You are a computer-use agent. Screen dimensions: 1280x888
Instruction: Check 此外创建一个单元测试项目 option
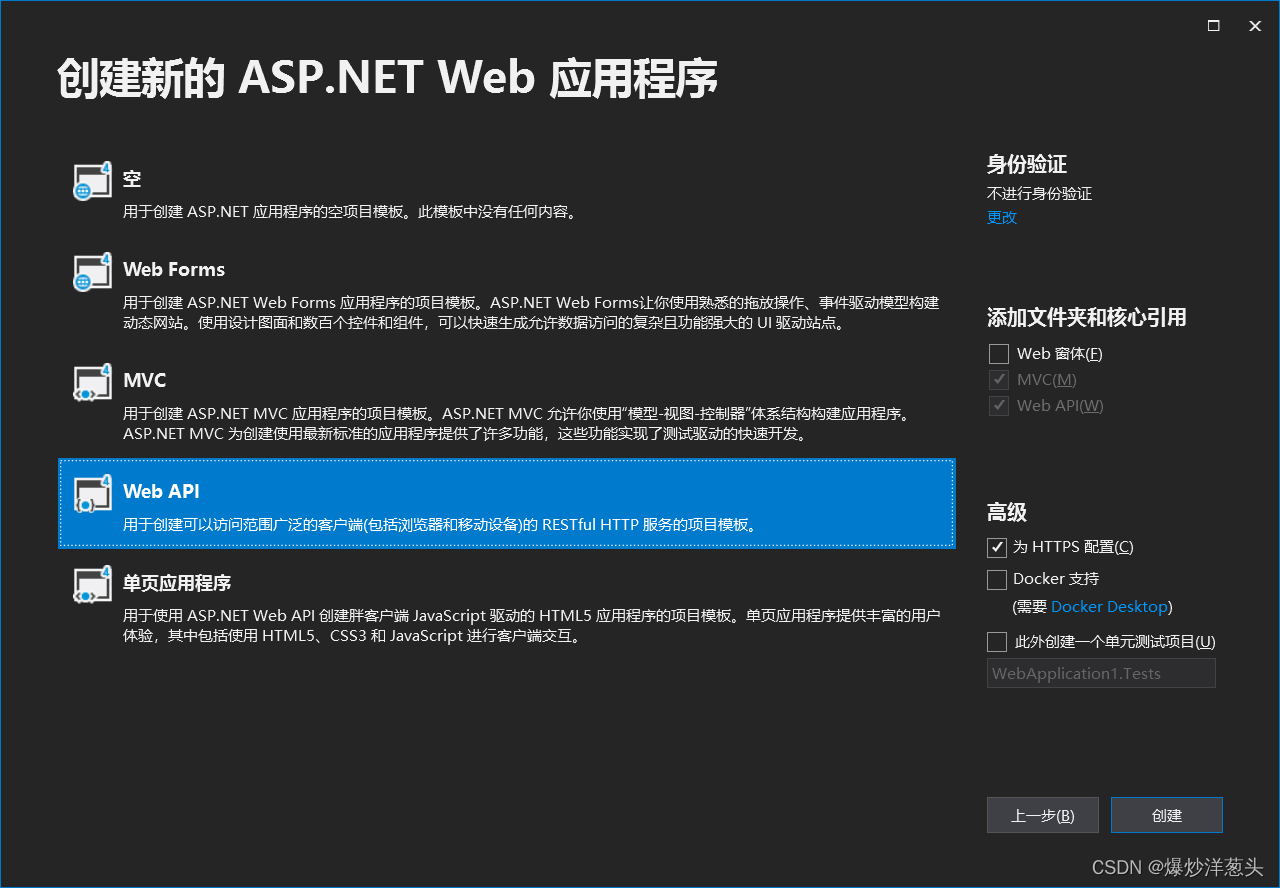click(x=996, y=641)
